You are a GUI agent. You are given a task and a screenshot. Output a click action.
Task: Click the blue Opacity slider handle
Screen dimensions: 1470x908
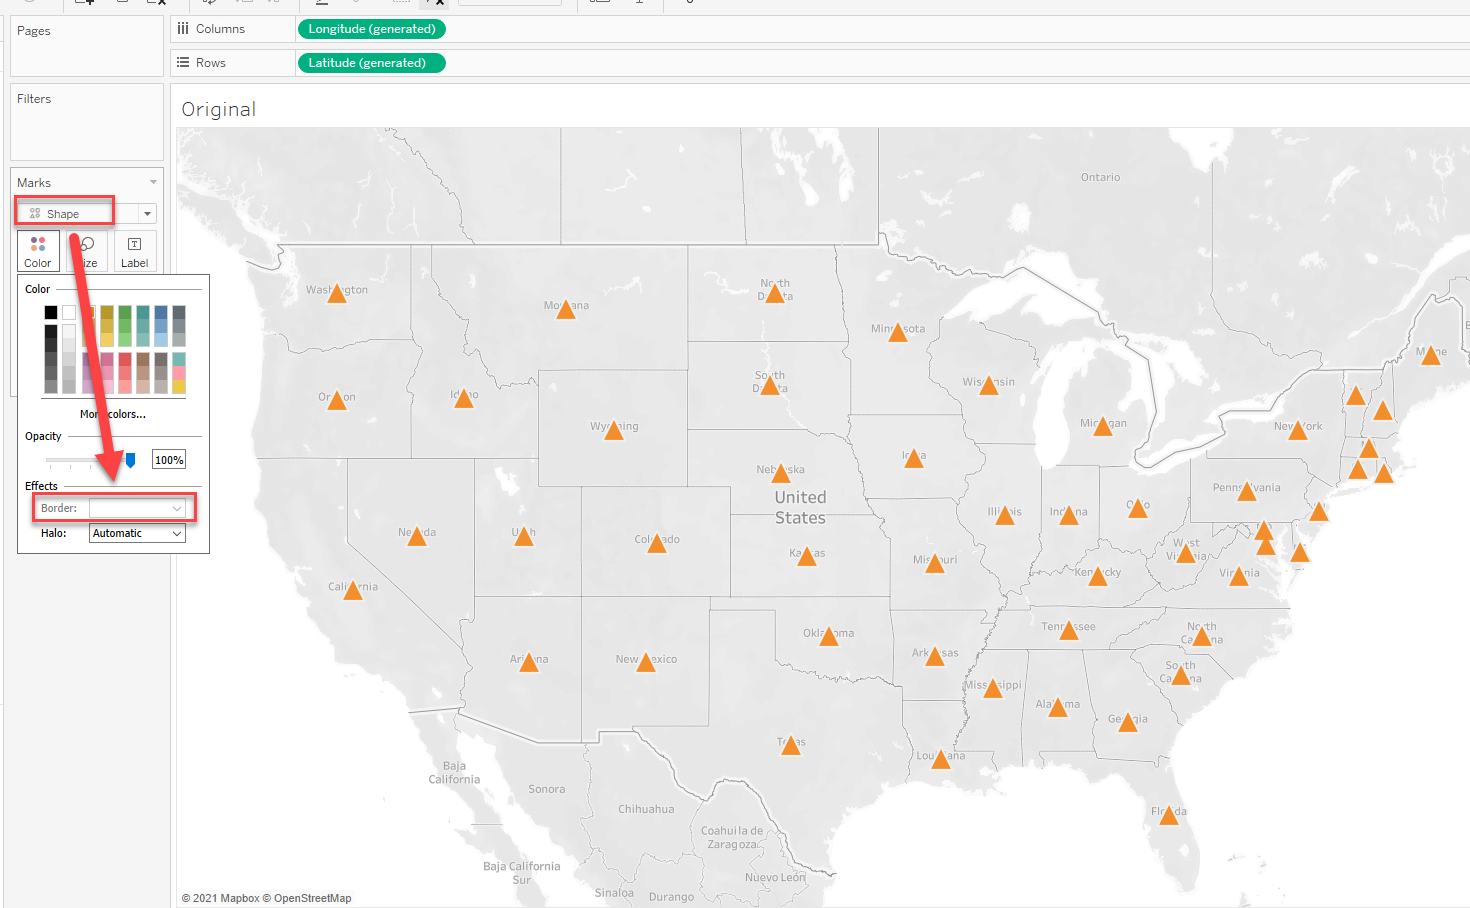(x=130, y=460)
